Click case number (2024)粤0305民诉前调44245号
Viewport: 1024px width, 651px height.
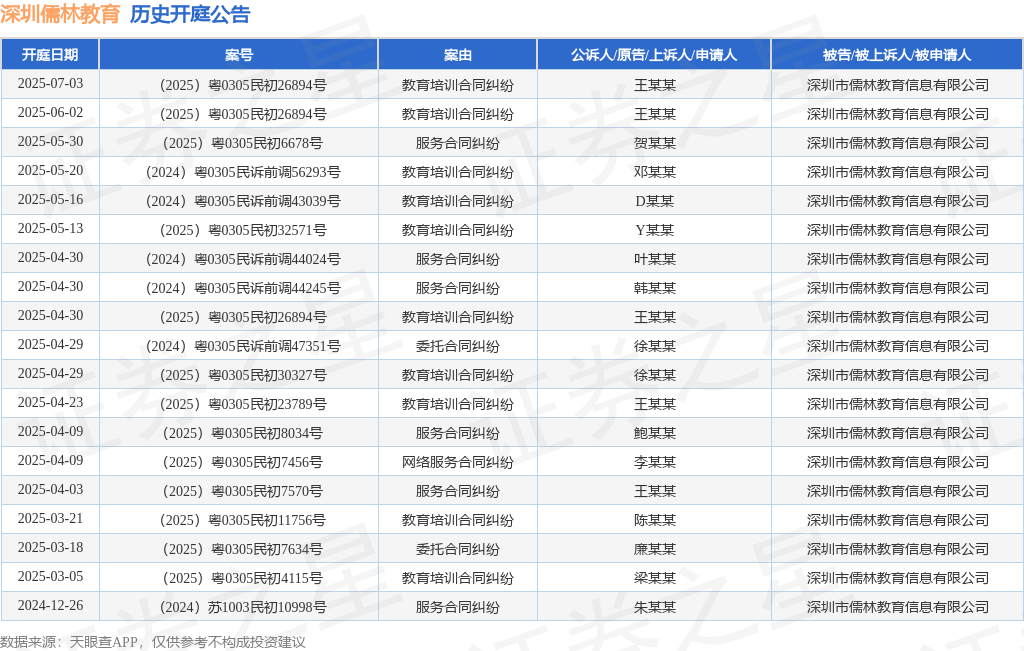243,288
